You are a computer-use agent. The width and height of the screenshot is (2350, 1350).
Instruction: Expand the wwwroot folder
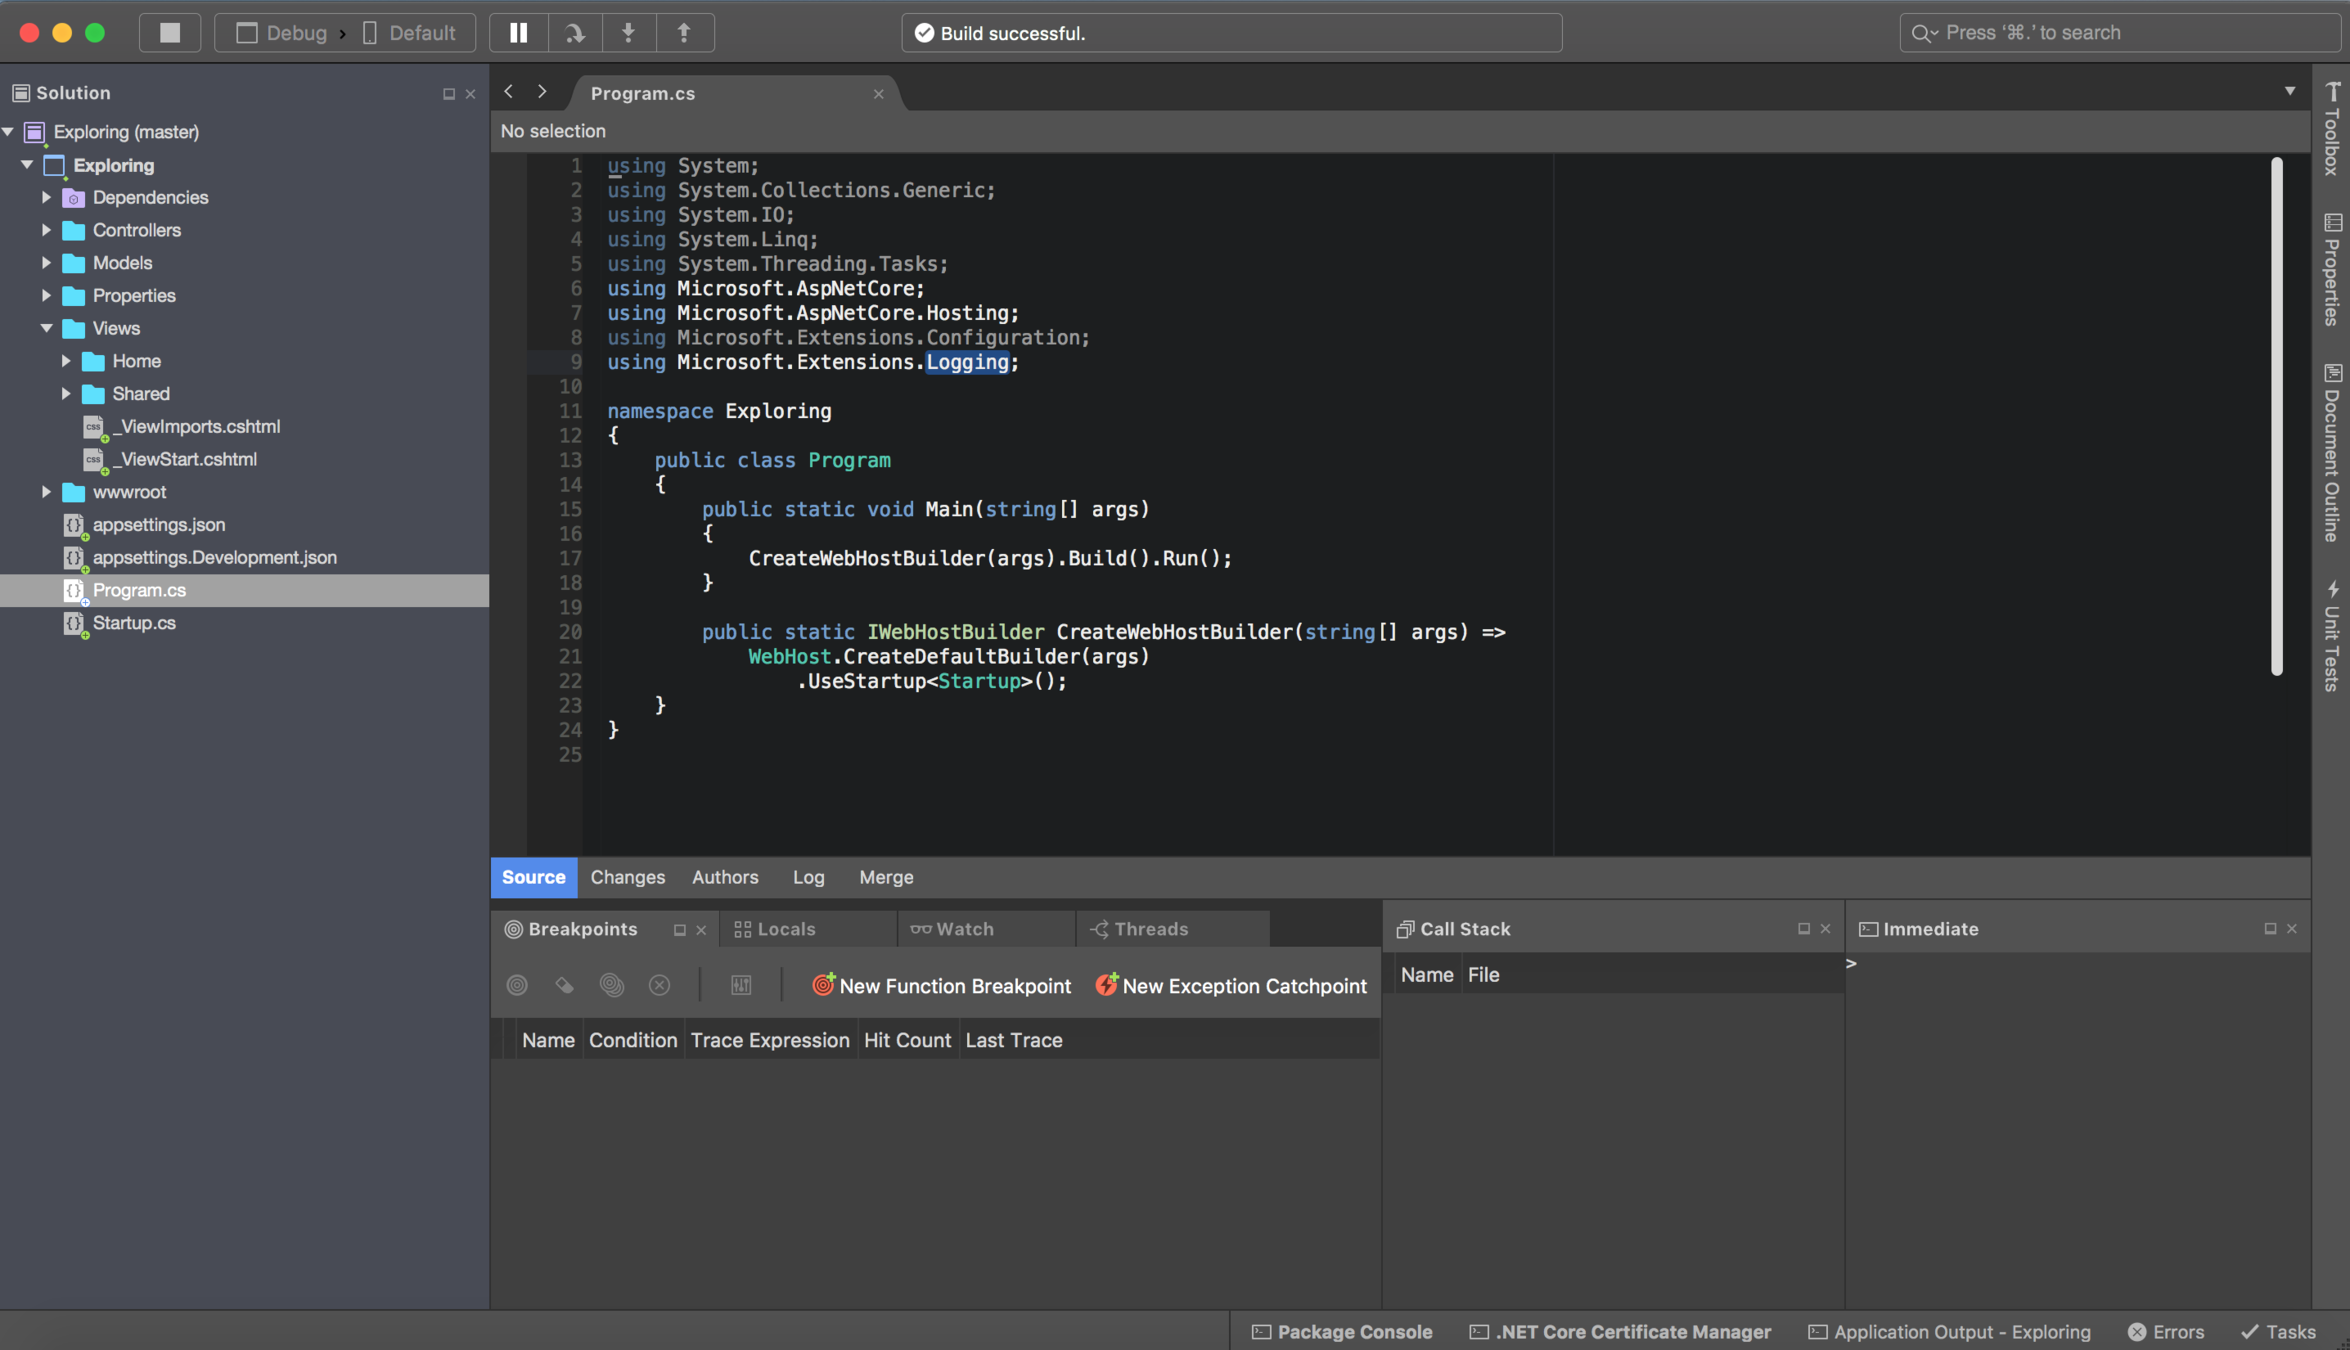tap(46, 492)
